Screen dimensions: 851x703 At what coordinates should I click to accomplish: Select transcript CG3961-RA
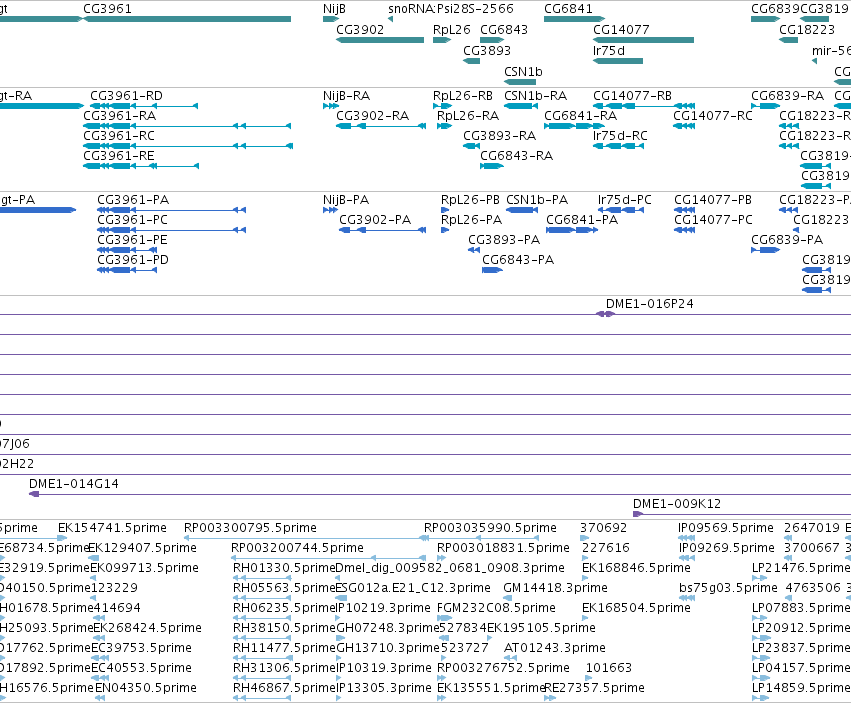click(x=119, y=116)
